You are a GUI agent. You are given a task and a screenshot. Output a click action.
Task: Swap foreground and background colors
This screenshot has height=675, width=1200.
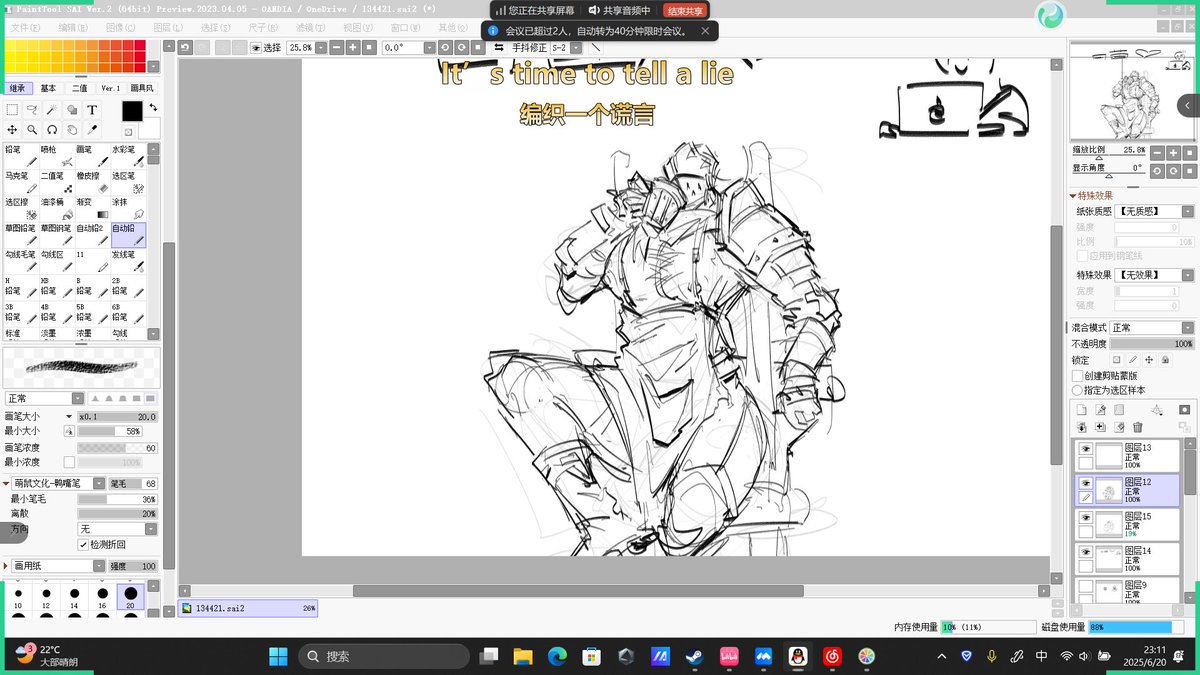(153, 107)
